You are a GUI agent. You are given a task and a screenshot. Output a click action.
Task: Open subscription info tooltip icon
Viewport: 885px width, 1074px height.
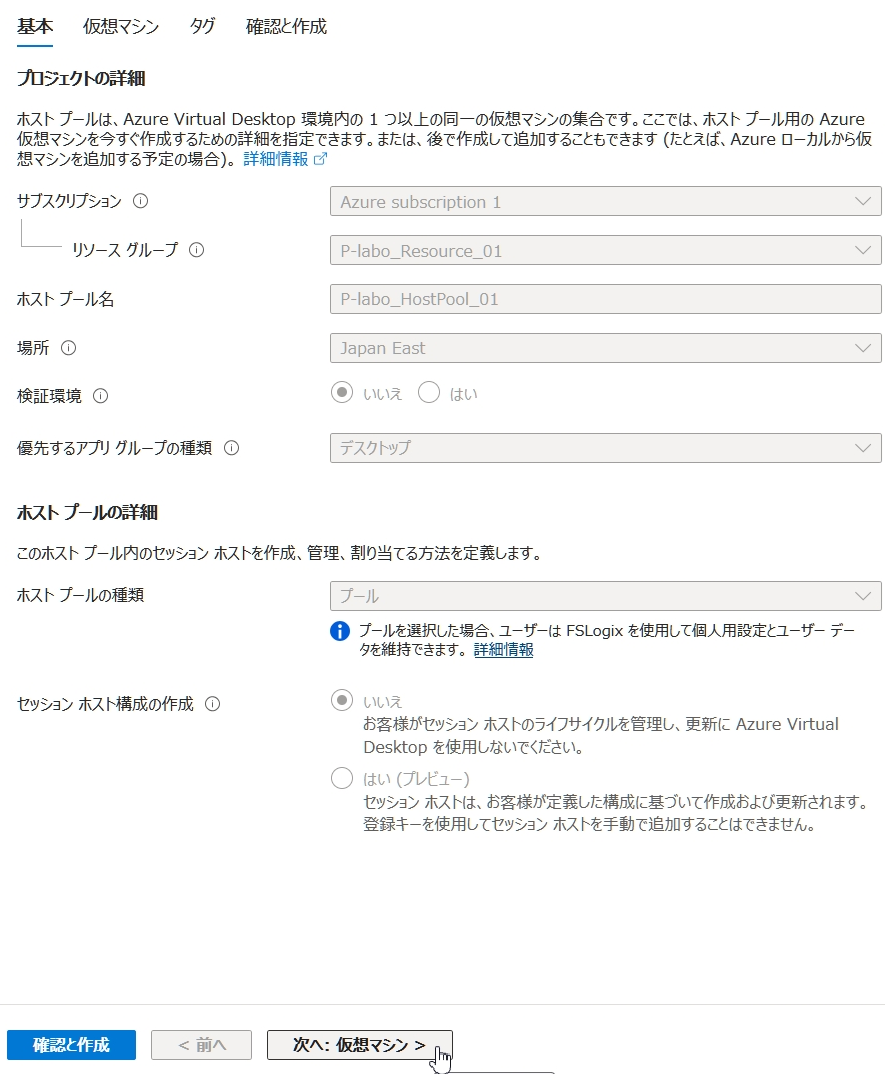(140, 201)
